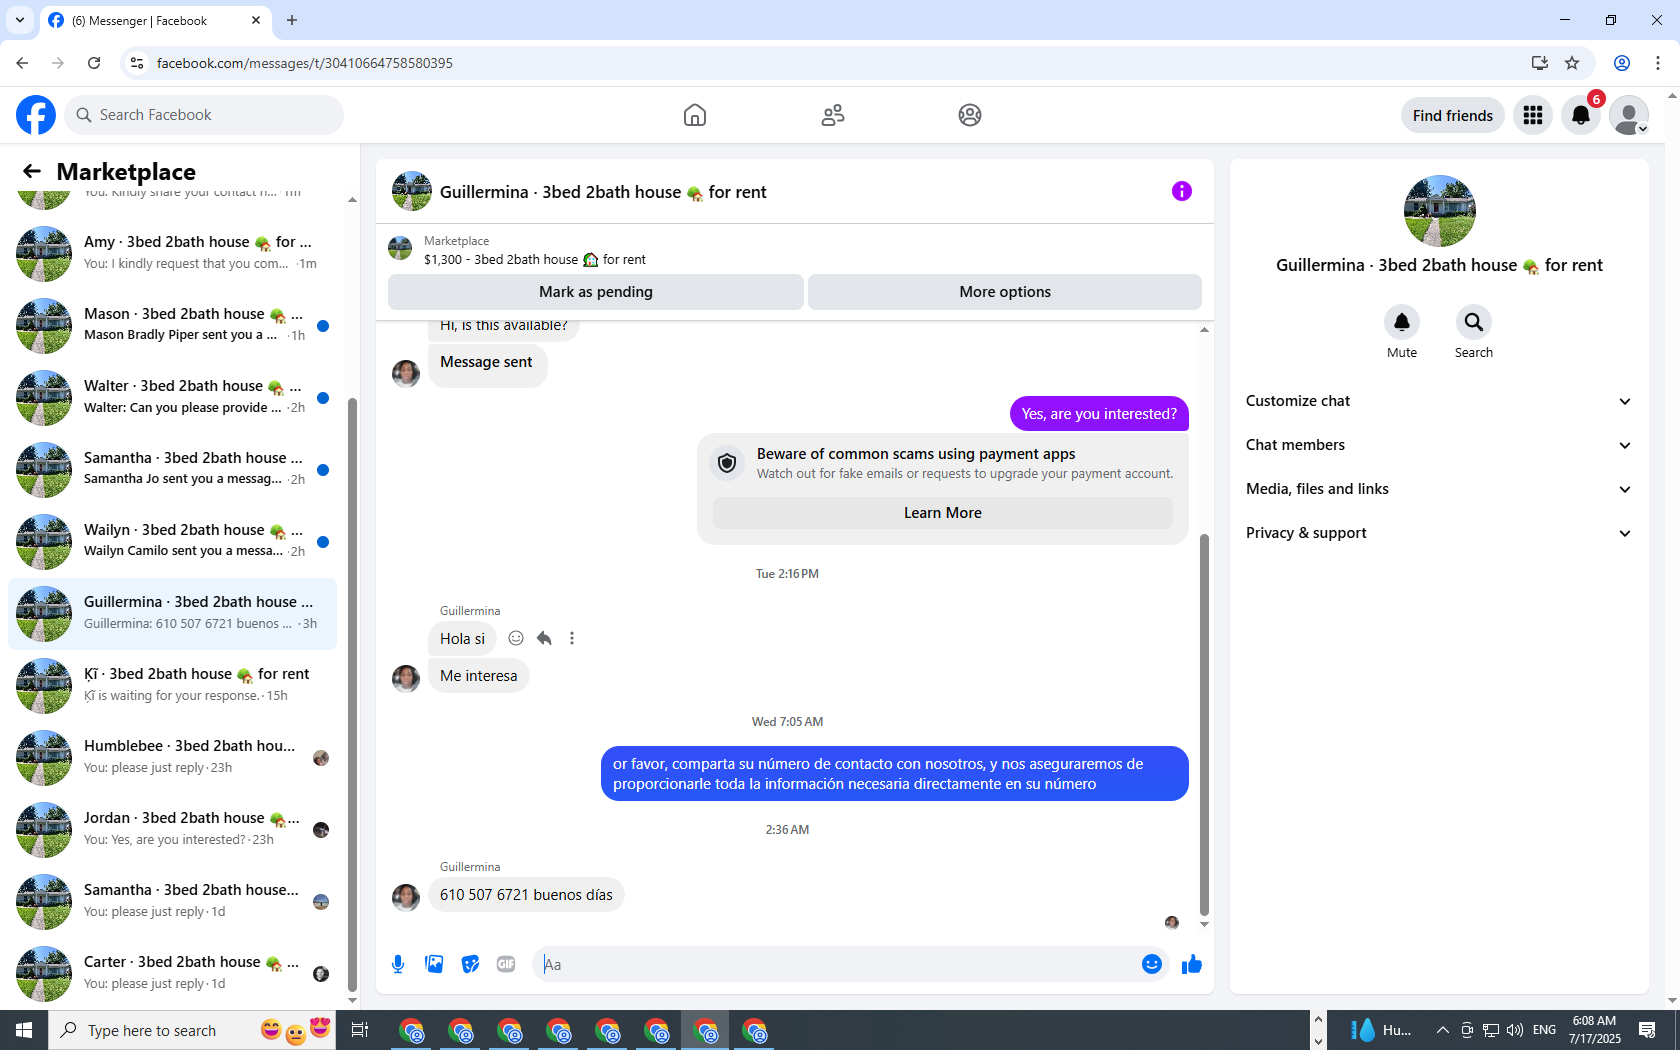Viewport: 1680px width, 1050px height.
Task: Open more options for "Hola si" message
Action: click(572, 638)
